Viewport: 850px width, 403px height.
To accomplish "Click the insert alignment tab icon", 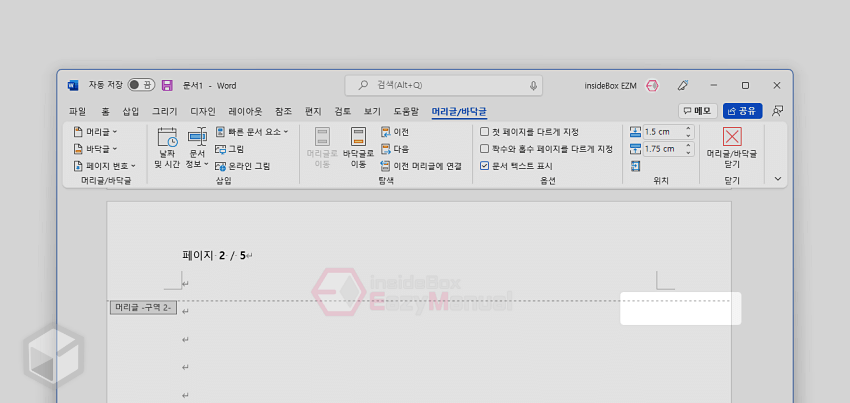I will coord(635,166).
